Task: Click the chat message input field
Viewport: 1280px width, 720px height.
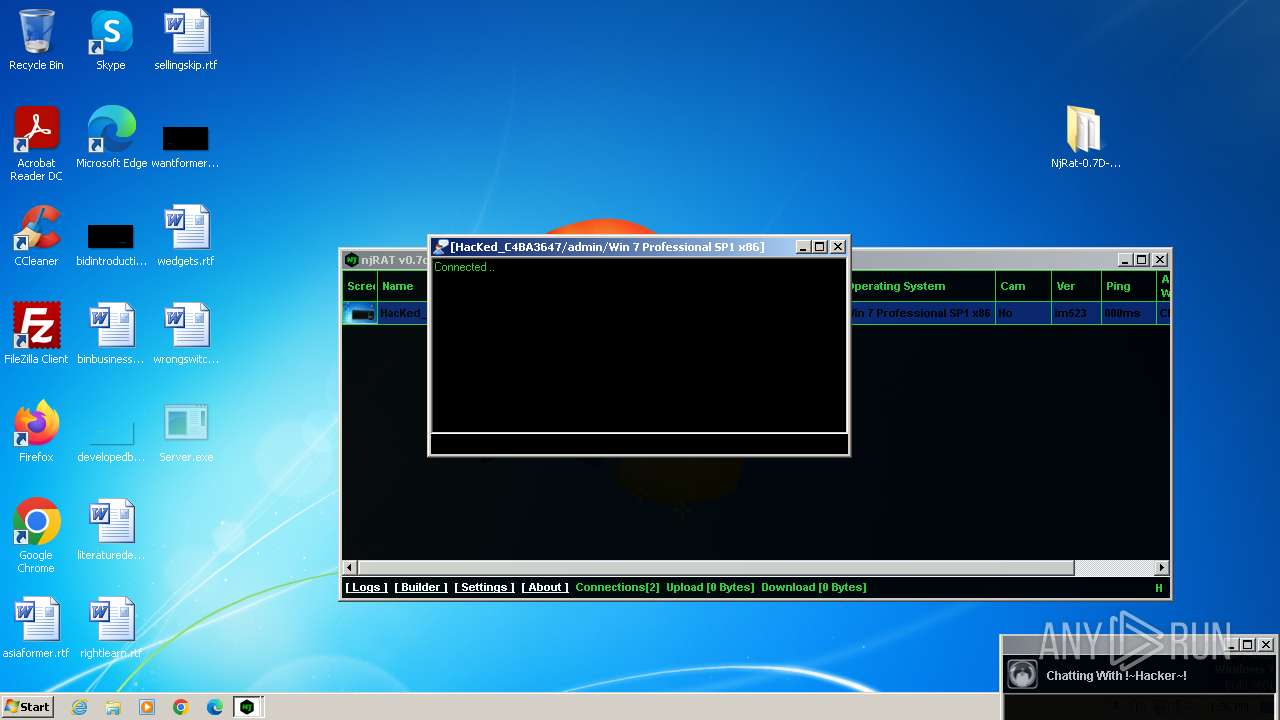Action: [x=638, y=444]
